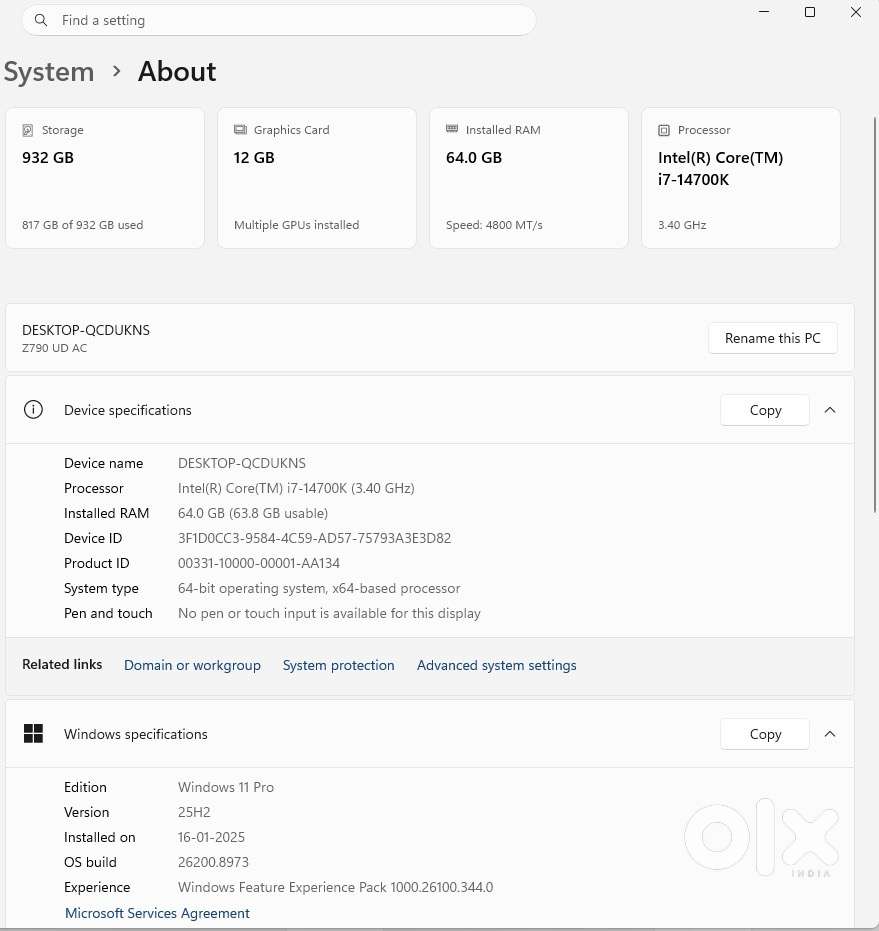879x931 pixels.
Task: Open Domain or workgroup link
Action: [192, 665]
